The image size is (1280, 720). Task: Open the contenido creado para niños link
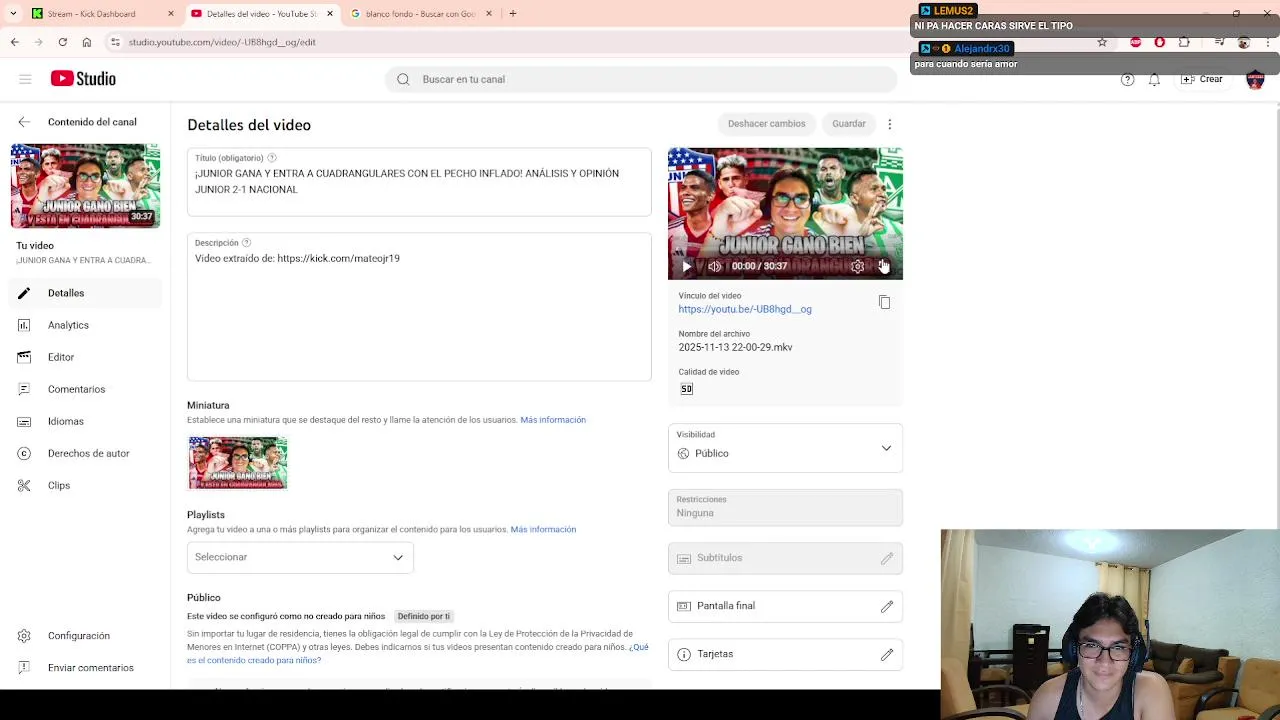[418, 654]
